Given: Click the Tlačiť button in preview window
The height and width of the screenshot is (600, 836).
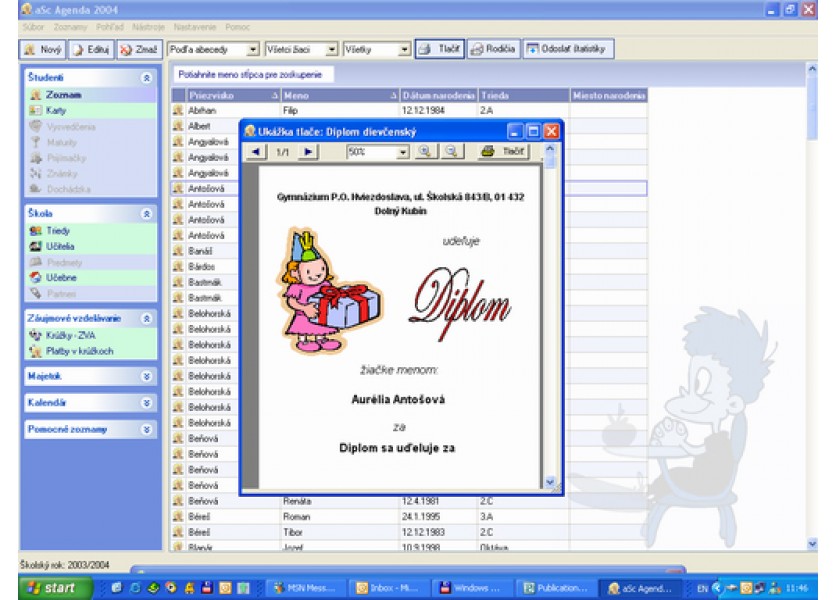Looking at the screenshot, I should click(x=503, y=152).
